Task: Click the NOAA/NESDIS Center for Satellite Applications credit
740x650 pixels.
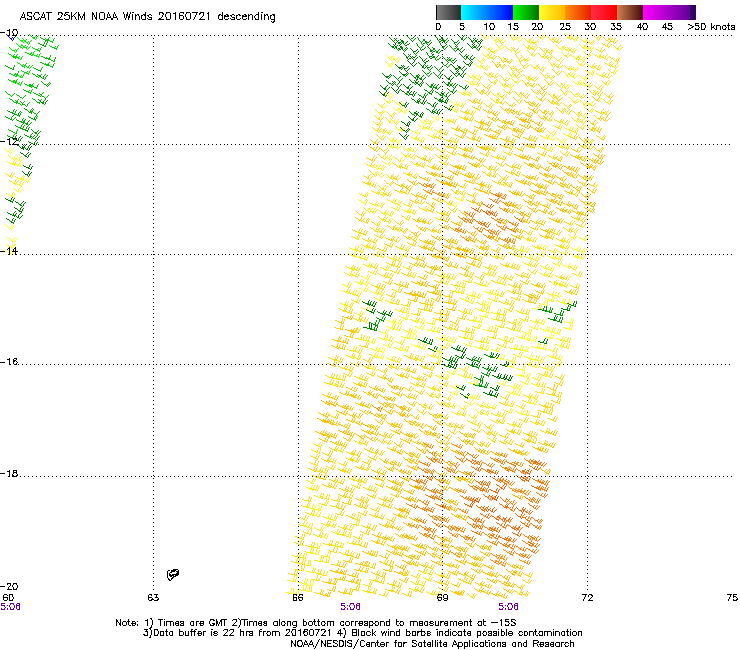Action: point(432,644)
